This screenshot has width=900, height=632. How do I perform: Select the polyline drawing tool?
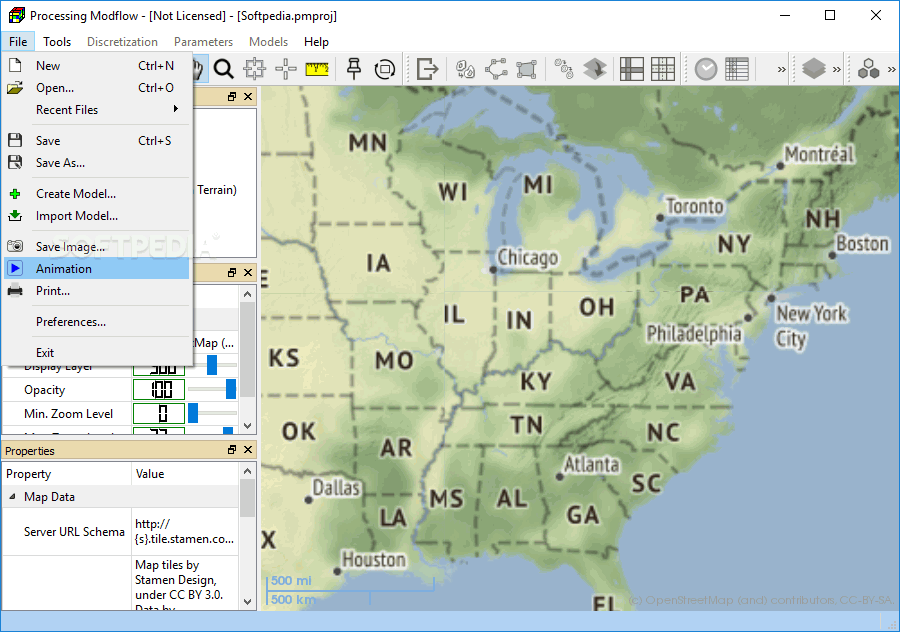pos(496,69)
